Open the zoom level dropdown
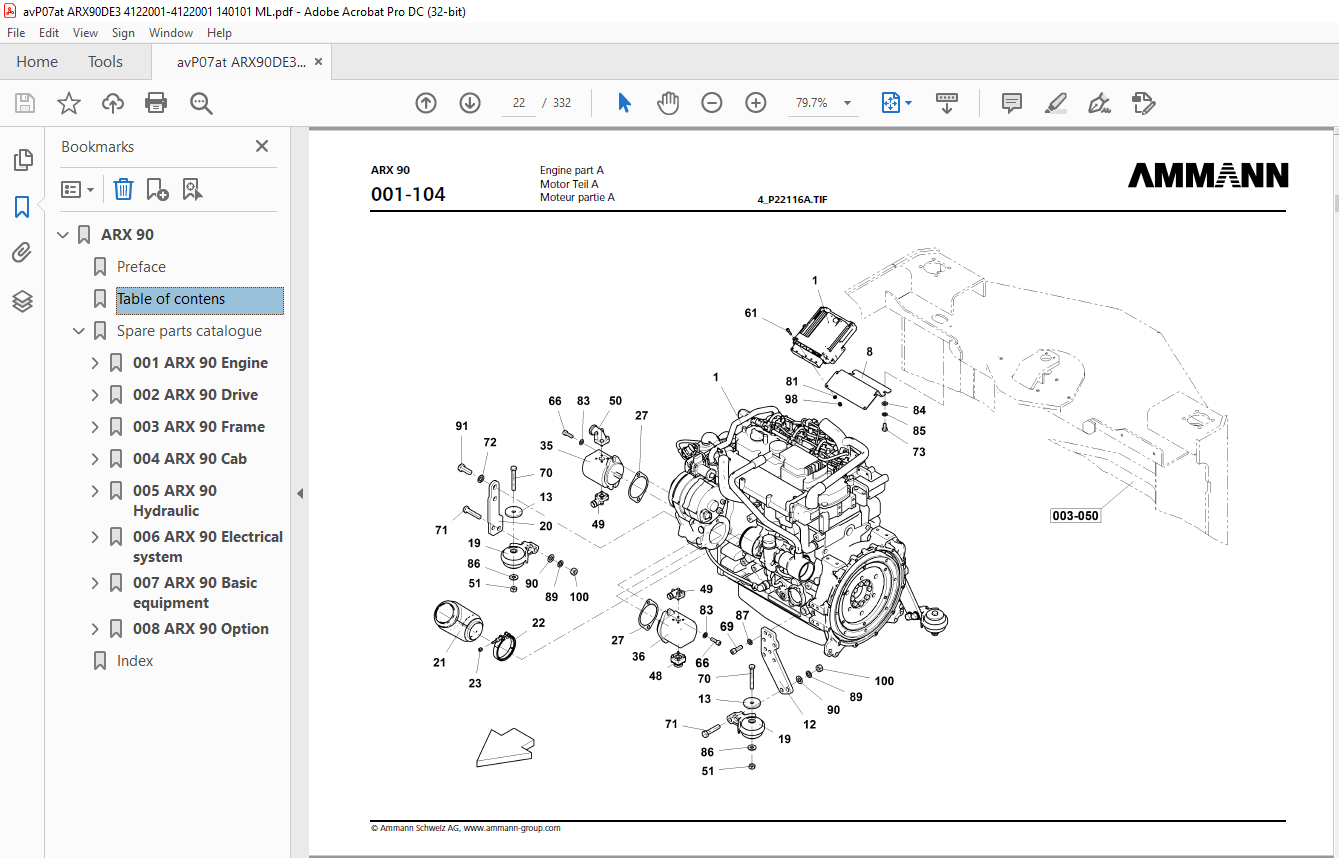Viewport: 1339px width, 858px height. pyautogui.click(x=848, y=103)
